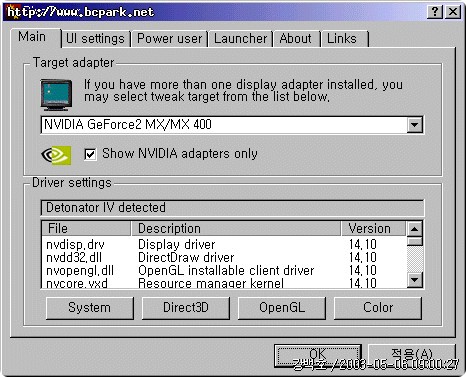This screenshot has height=377, width=466.
Task: Sort by the Version column header
Action: [373, 229]
